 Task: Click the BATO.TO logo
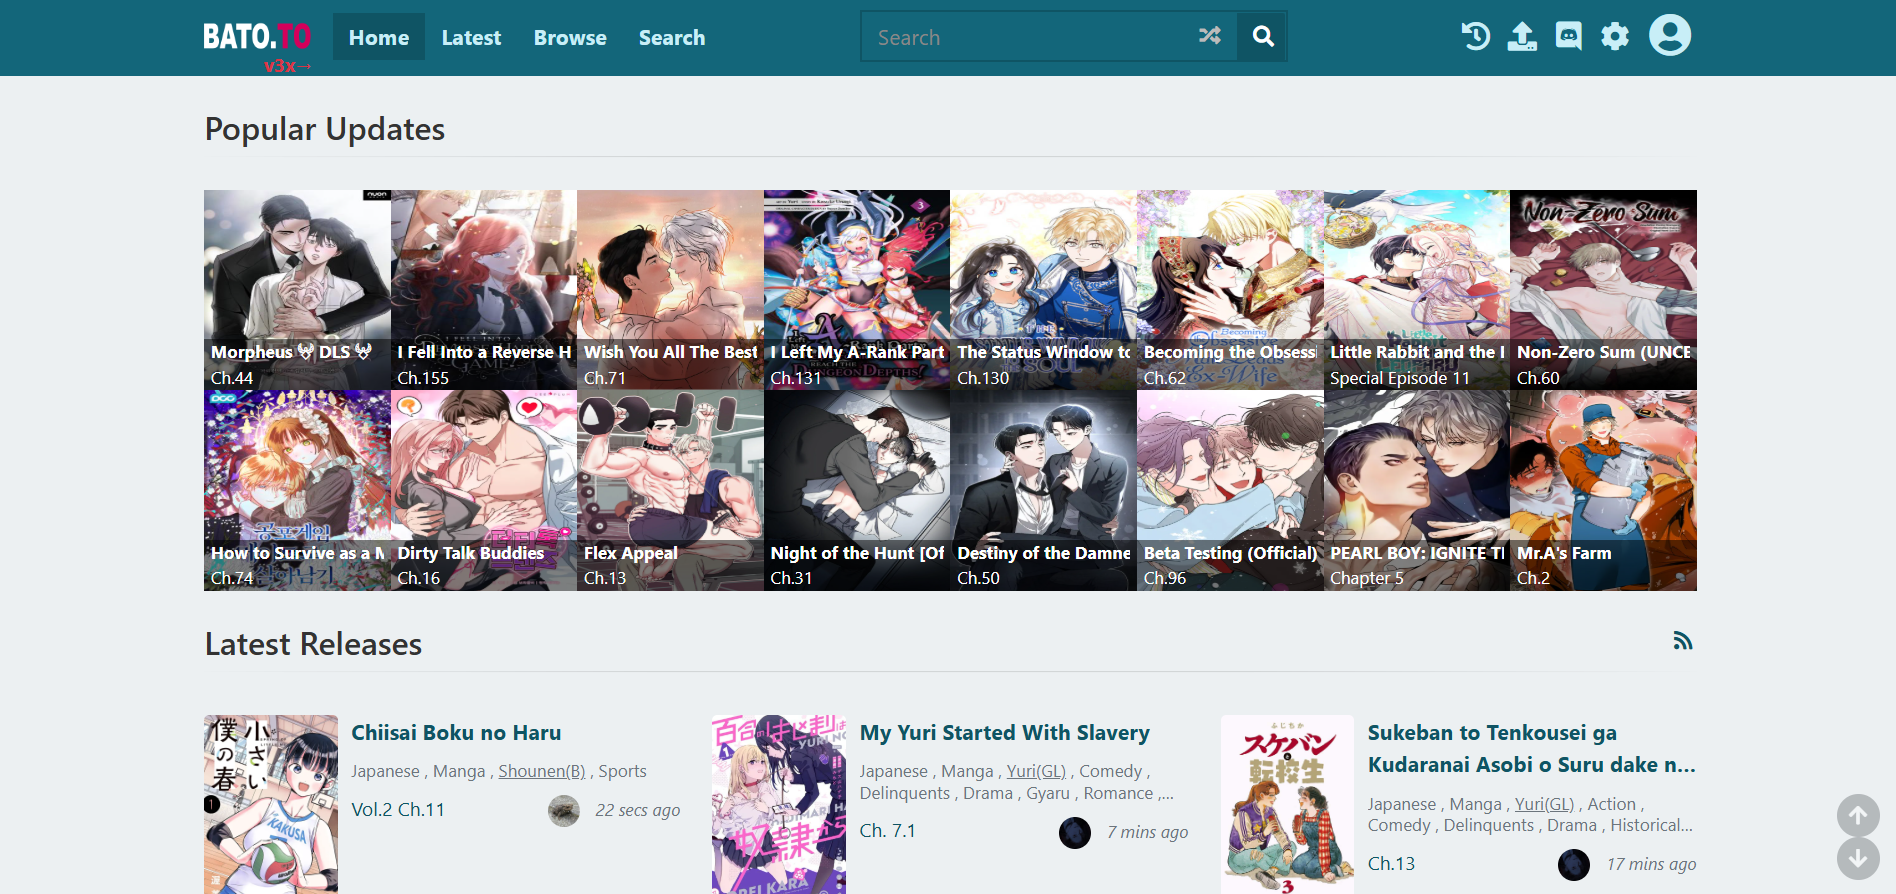pyautogui.click(x=257, y=37)
